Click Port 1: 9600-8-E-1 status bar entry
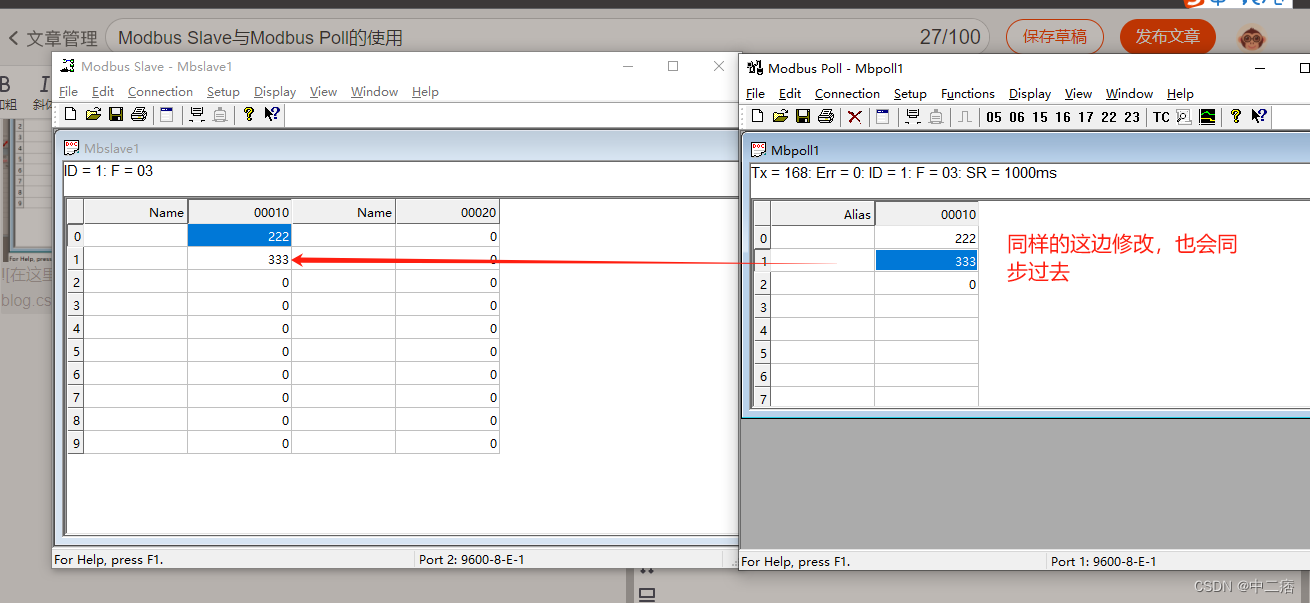 tap(1104, 561)
